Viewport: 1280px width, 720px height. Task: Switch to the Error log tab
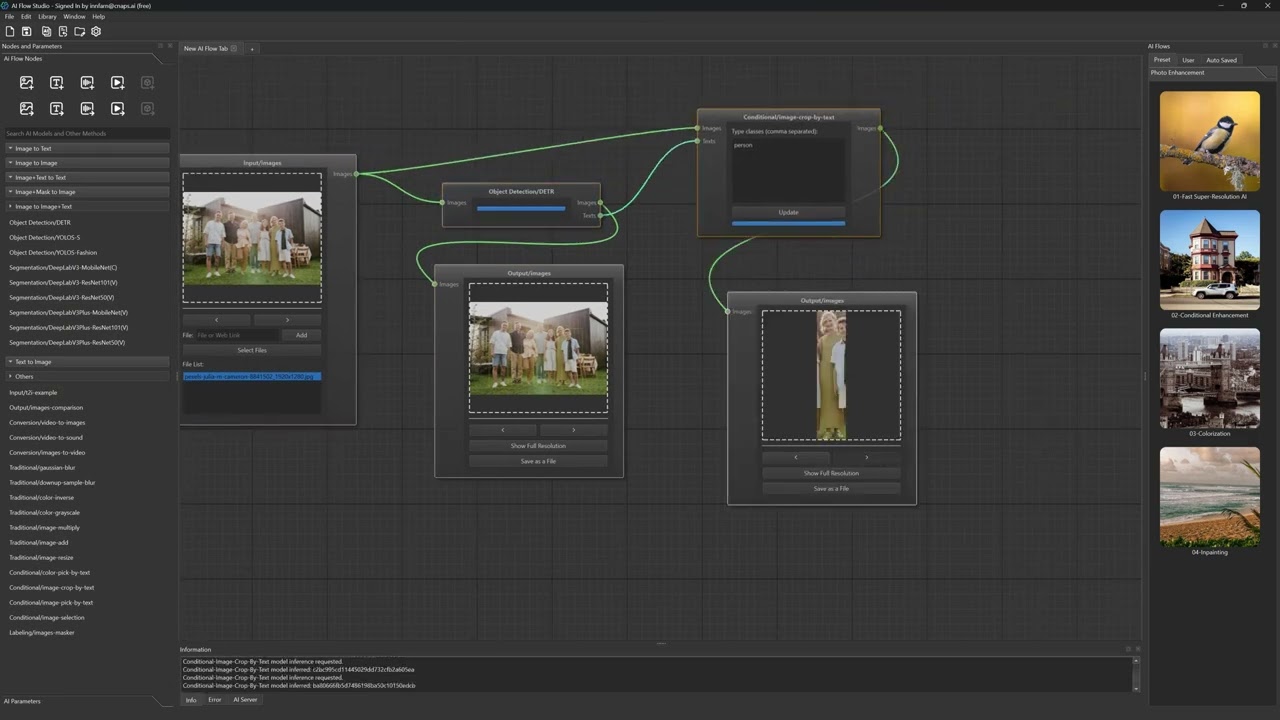[x=214, y=700]
